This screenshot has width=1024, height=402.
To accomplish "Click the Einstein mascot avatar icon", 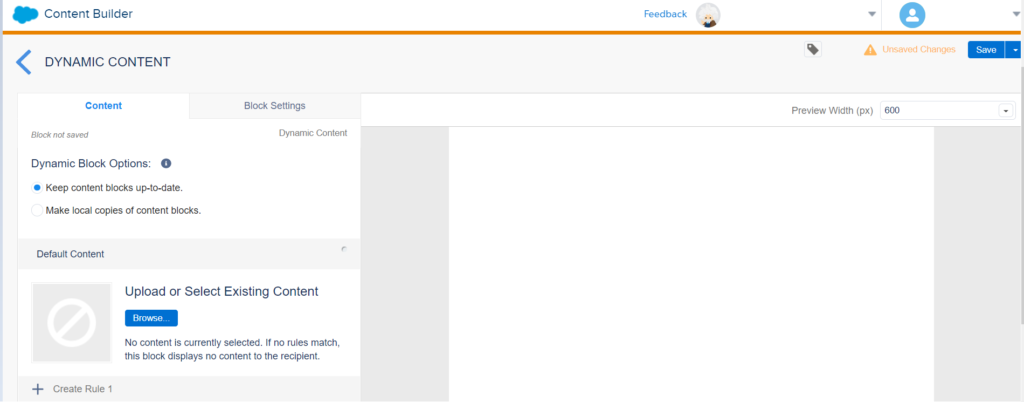I will [708, 15].
